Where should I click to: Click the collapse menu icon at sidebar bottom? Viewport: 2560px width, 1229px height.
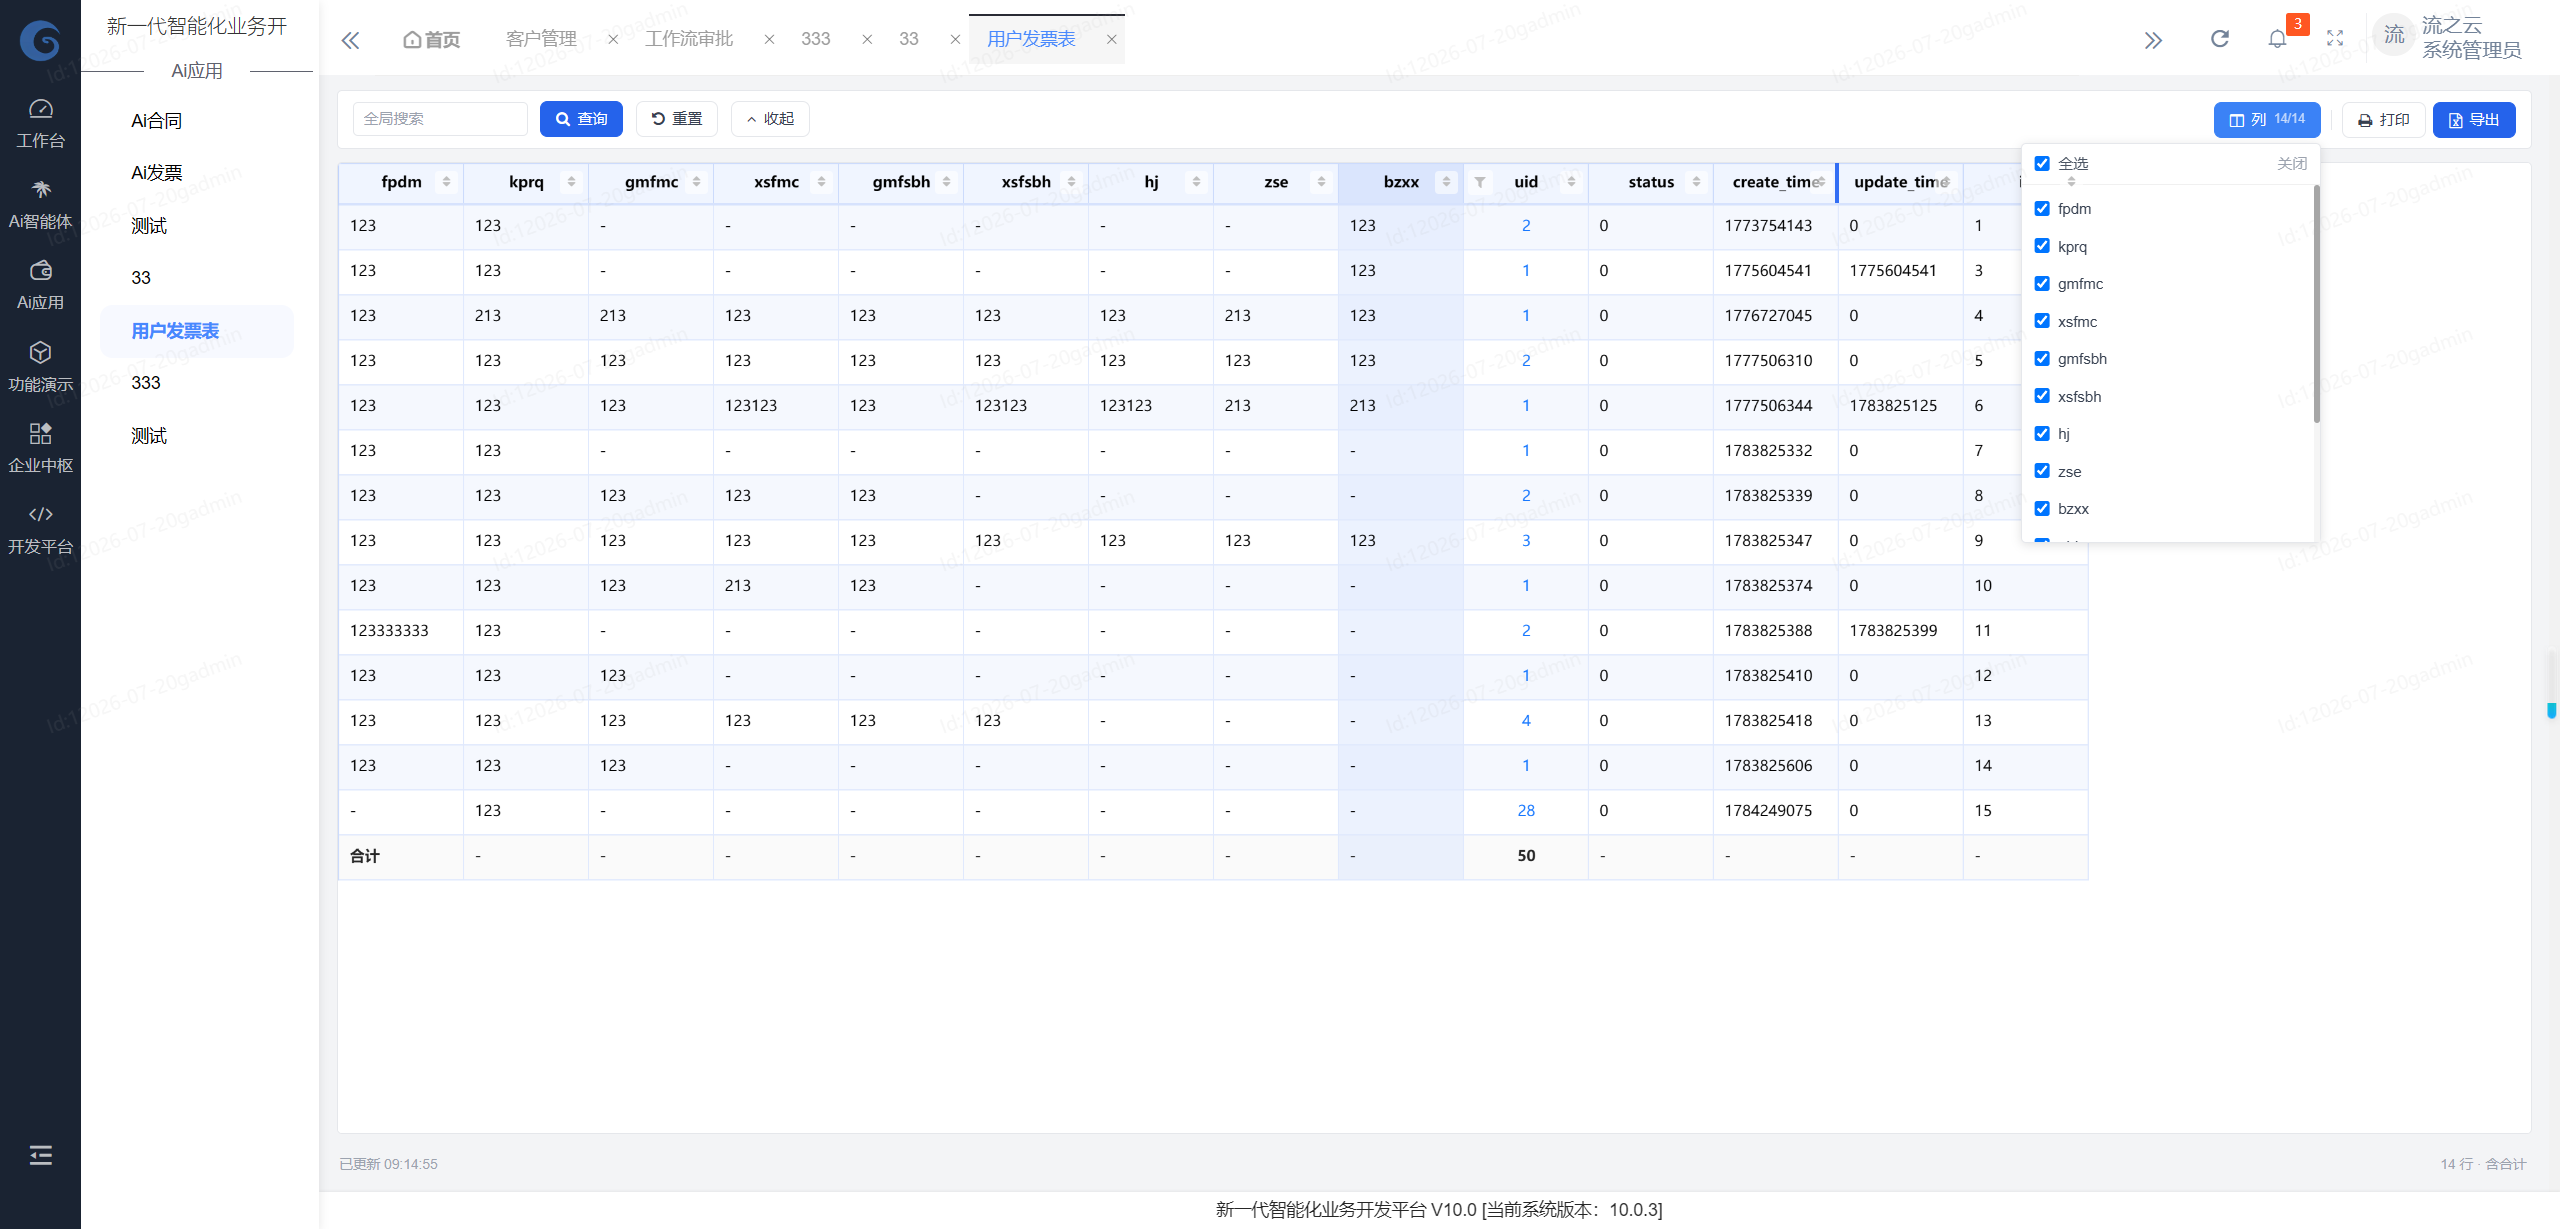[40, 1155]
